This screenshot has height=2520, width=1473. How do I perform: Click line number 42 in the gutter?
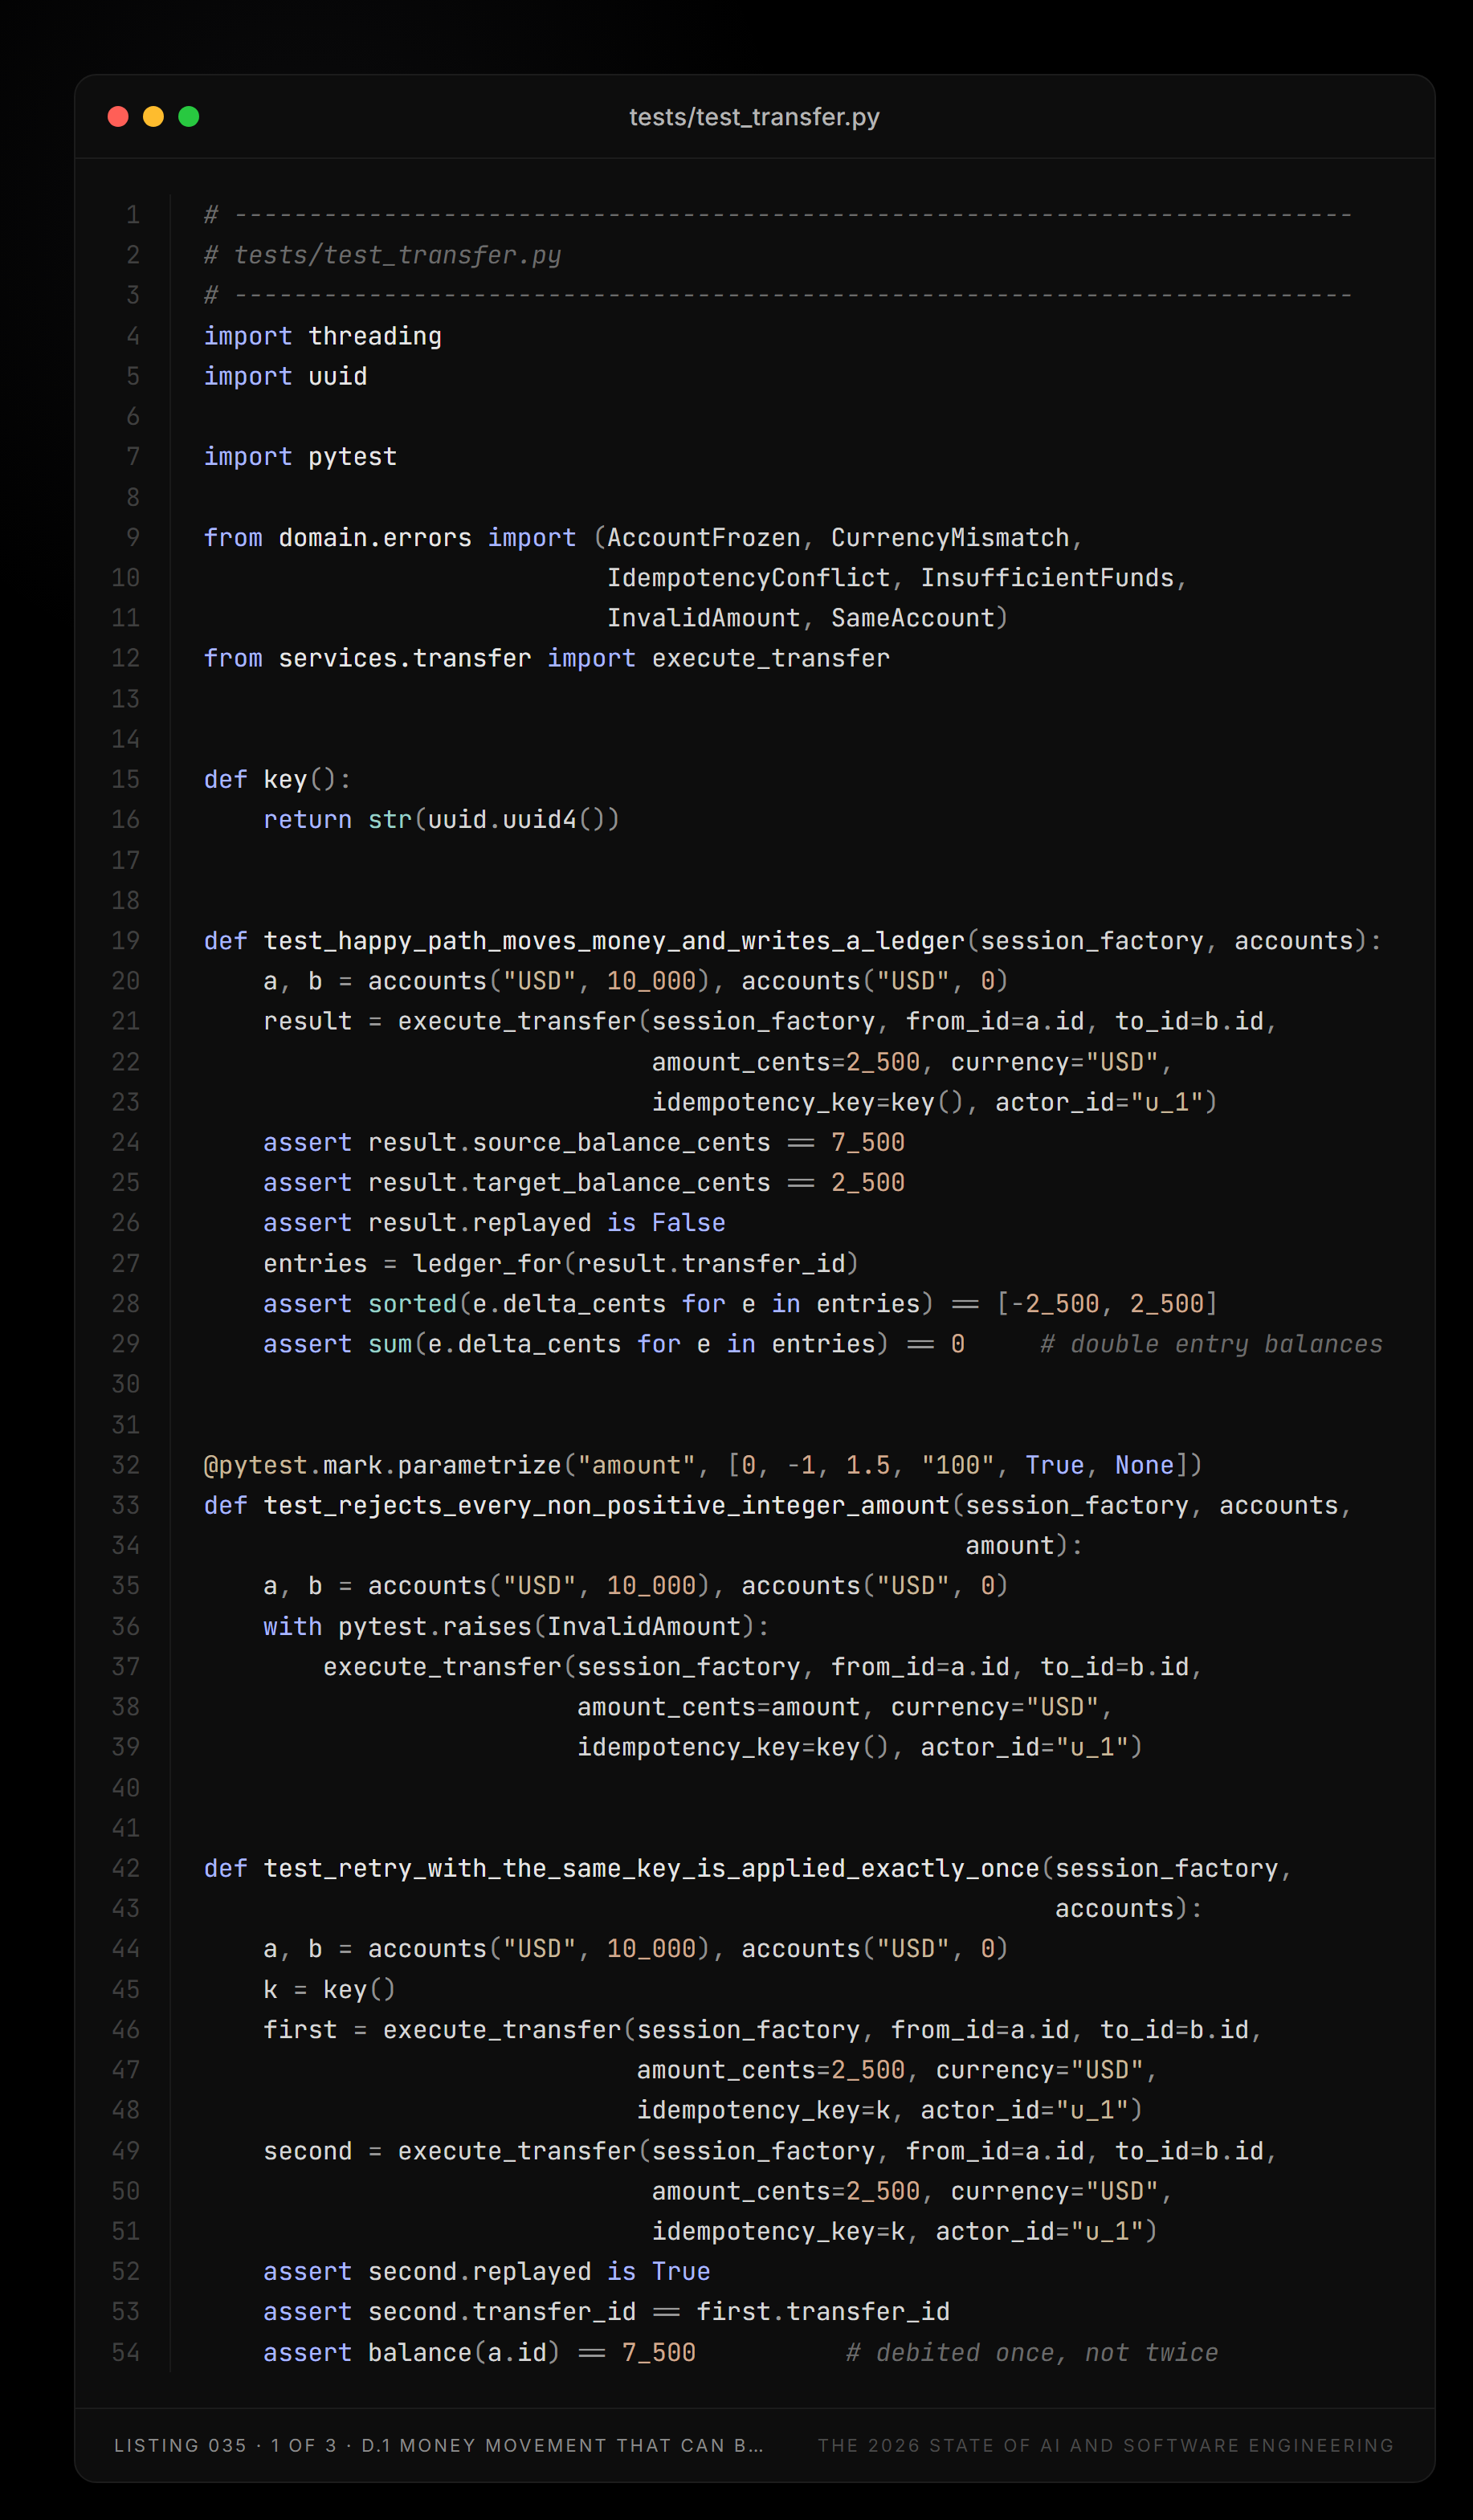(x=126, y=1868)
